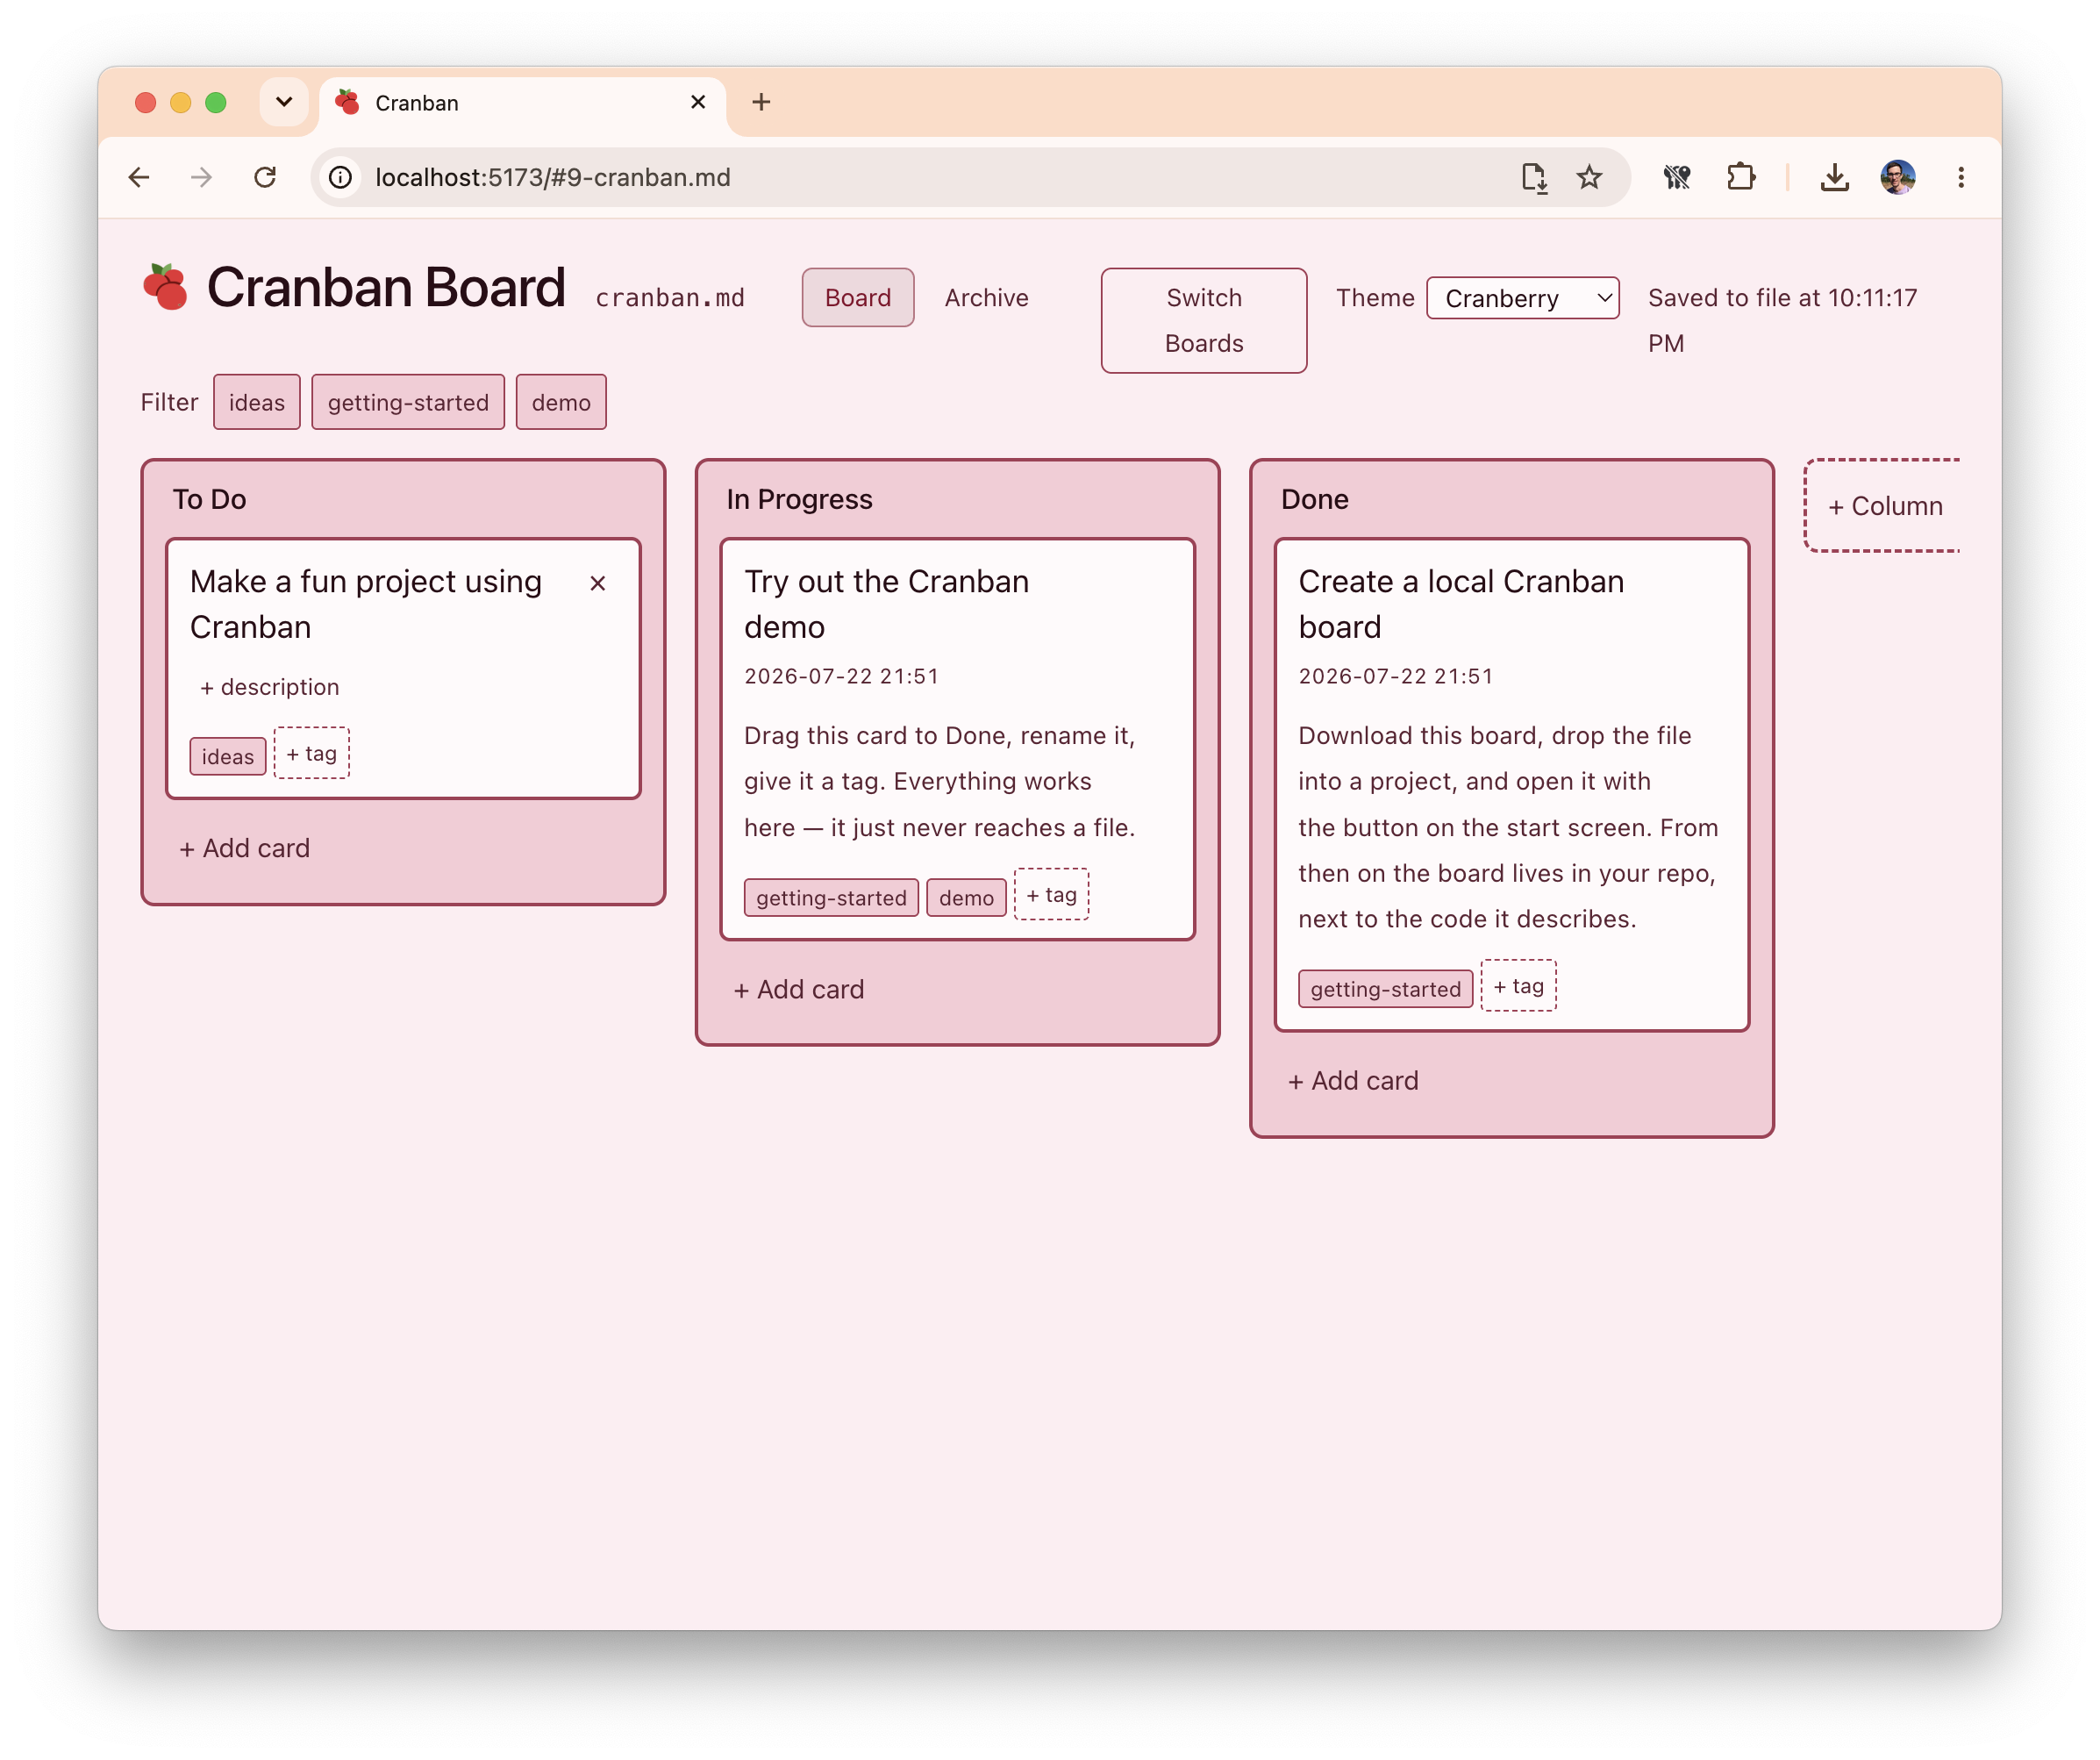The image size is (2100, 1760).
Task: Click the 'Create a local Cranban board' title
Action: (x=1461, y=604)
